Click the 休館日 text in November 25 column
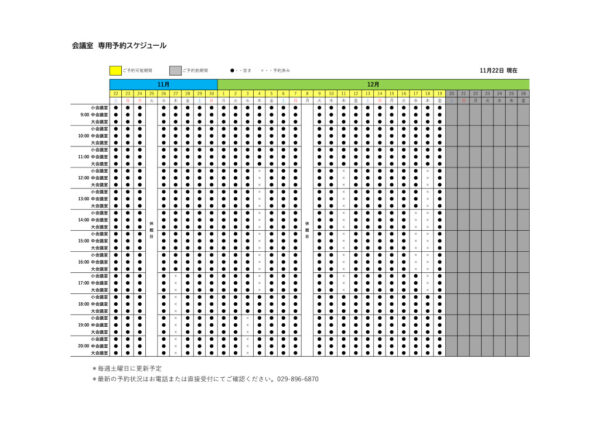This screenshot has width=600, height=424. [152, 230]
